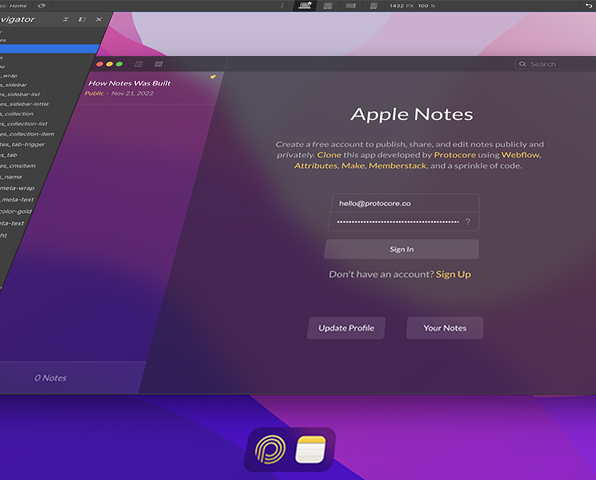Click the green maximize dot in Notes window

119,64
